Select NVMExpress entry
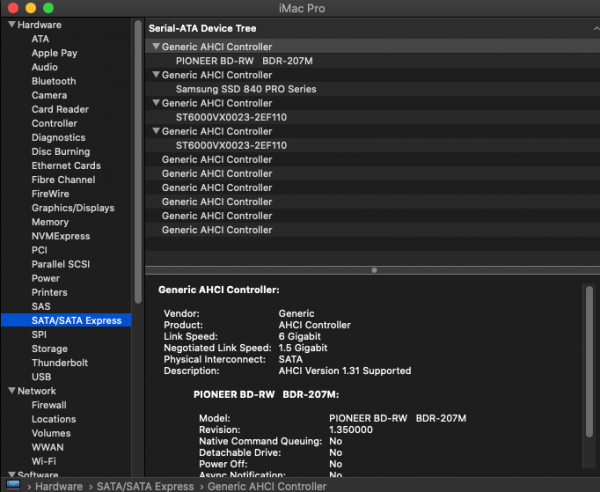Viewport: 600px width, 492px height. coord(60,236)
